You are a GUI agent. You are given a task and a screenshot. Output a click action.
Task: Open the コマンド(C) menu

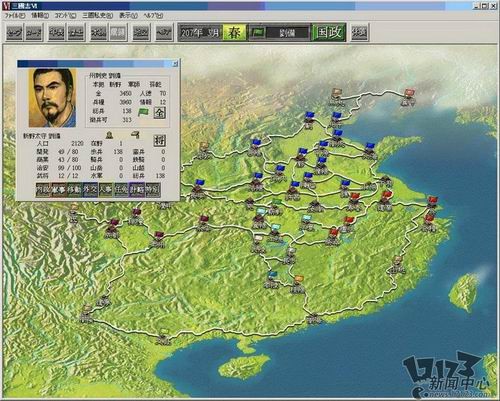(65, 16)
